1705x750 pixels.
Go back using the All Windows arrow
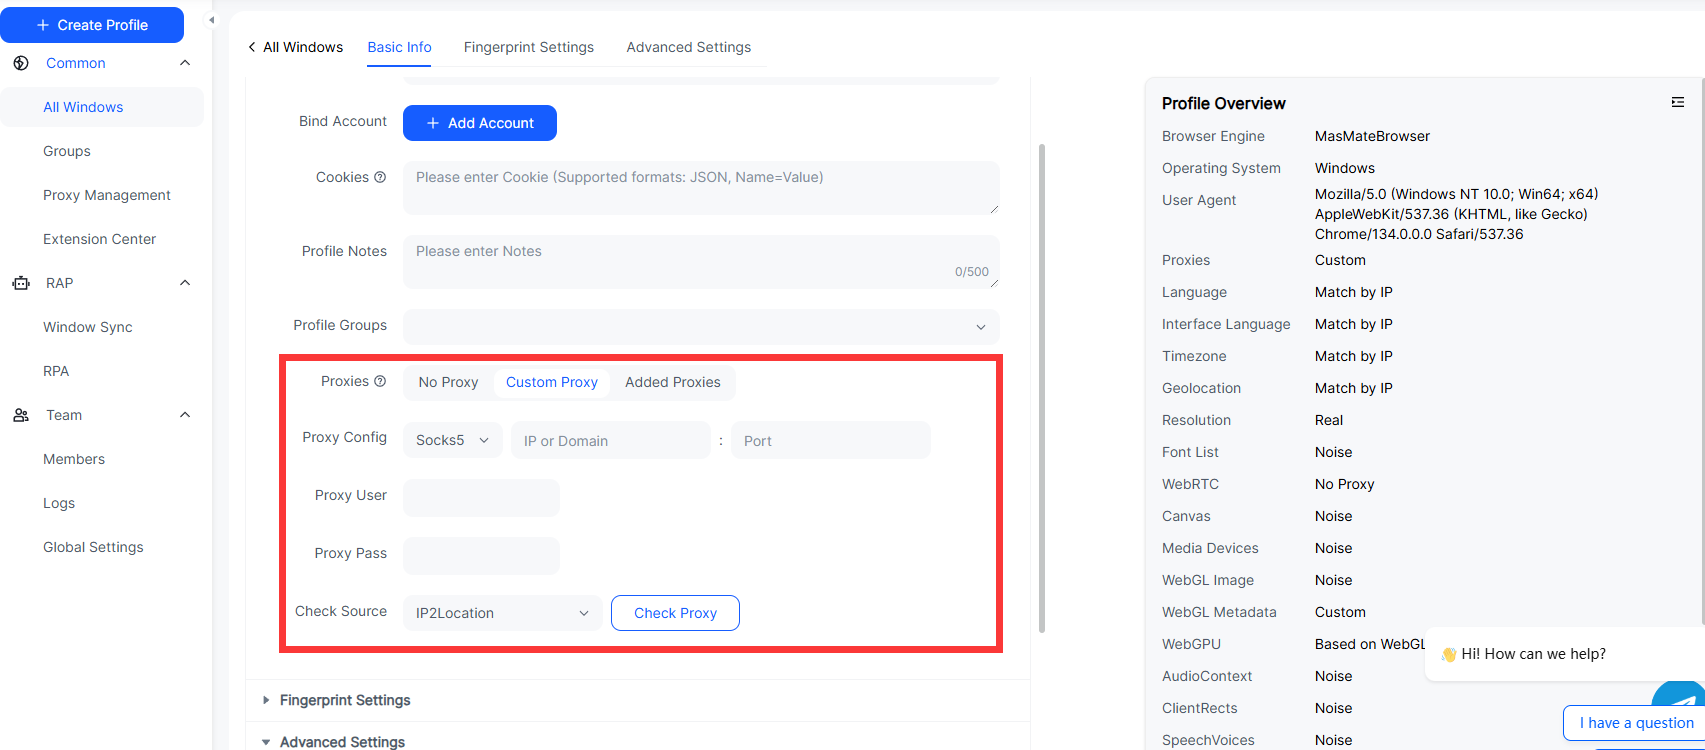click(253, 47)
